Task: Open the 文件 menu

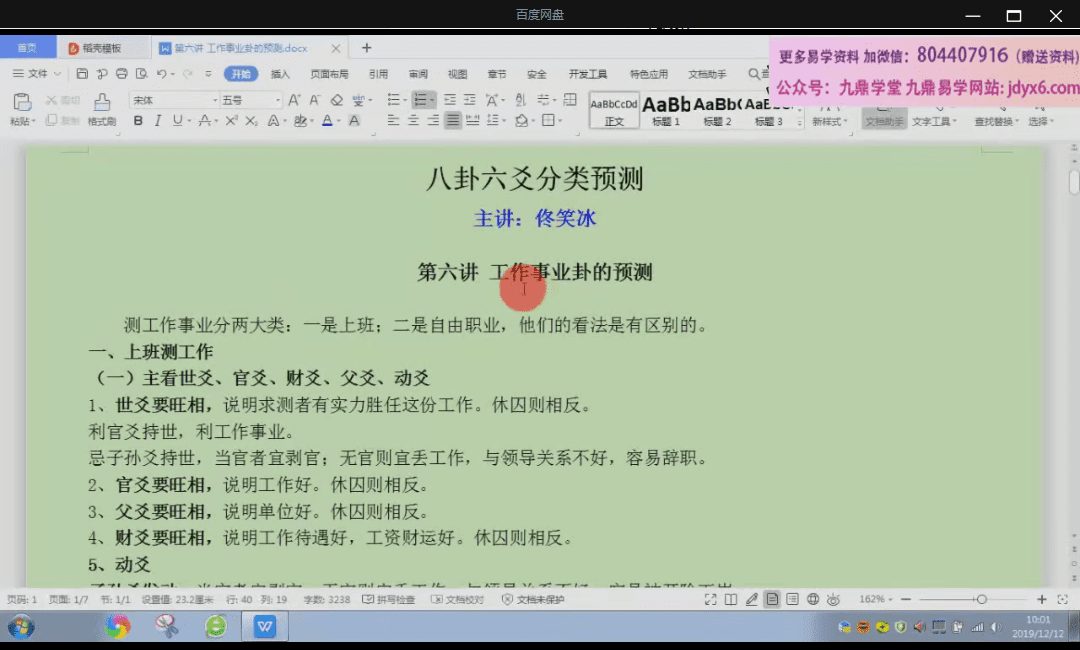Action: (x=37, y=74)
